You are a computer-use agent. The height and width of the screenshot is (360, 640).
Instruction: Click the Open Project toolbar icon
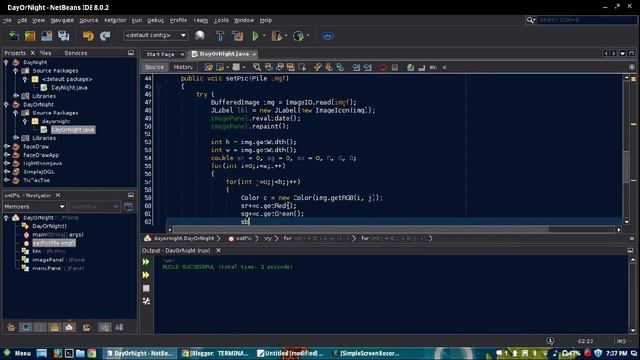47,36
